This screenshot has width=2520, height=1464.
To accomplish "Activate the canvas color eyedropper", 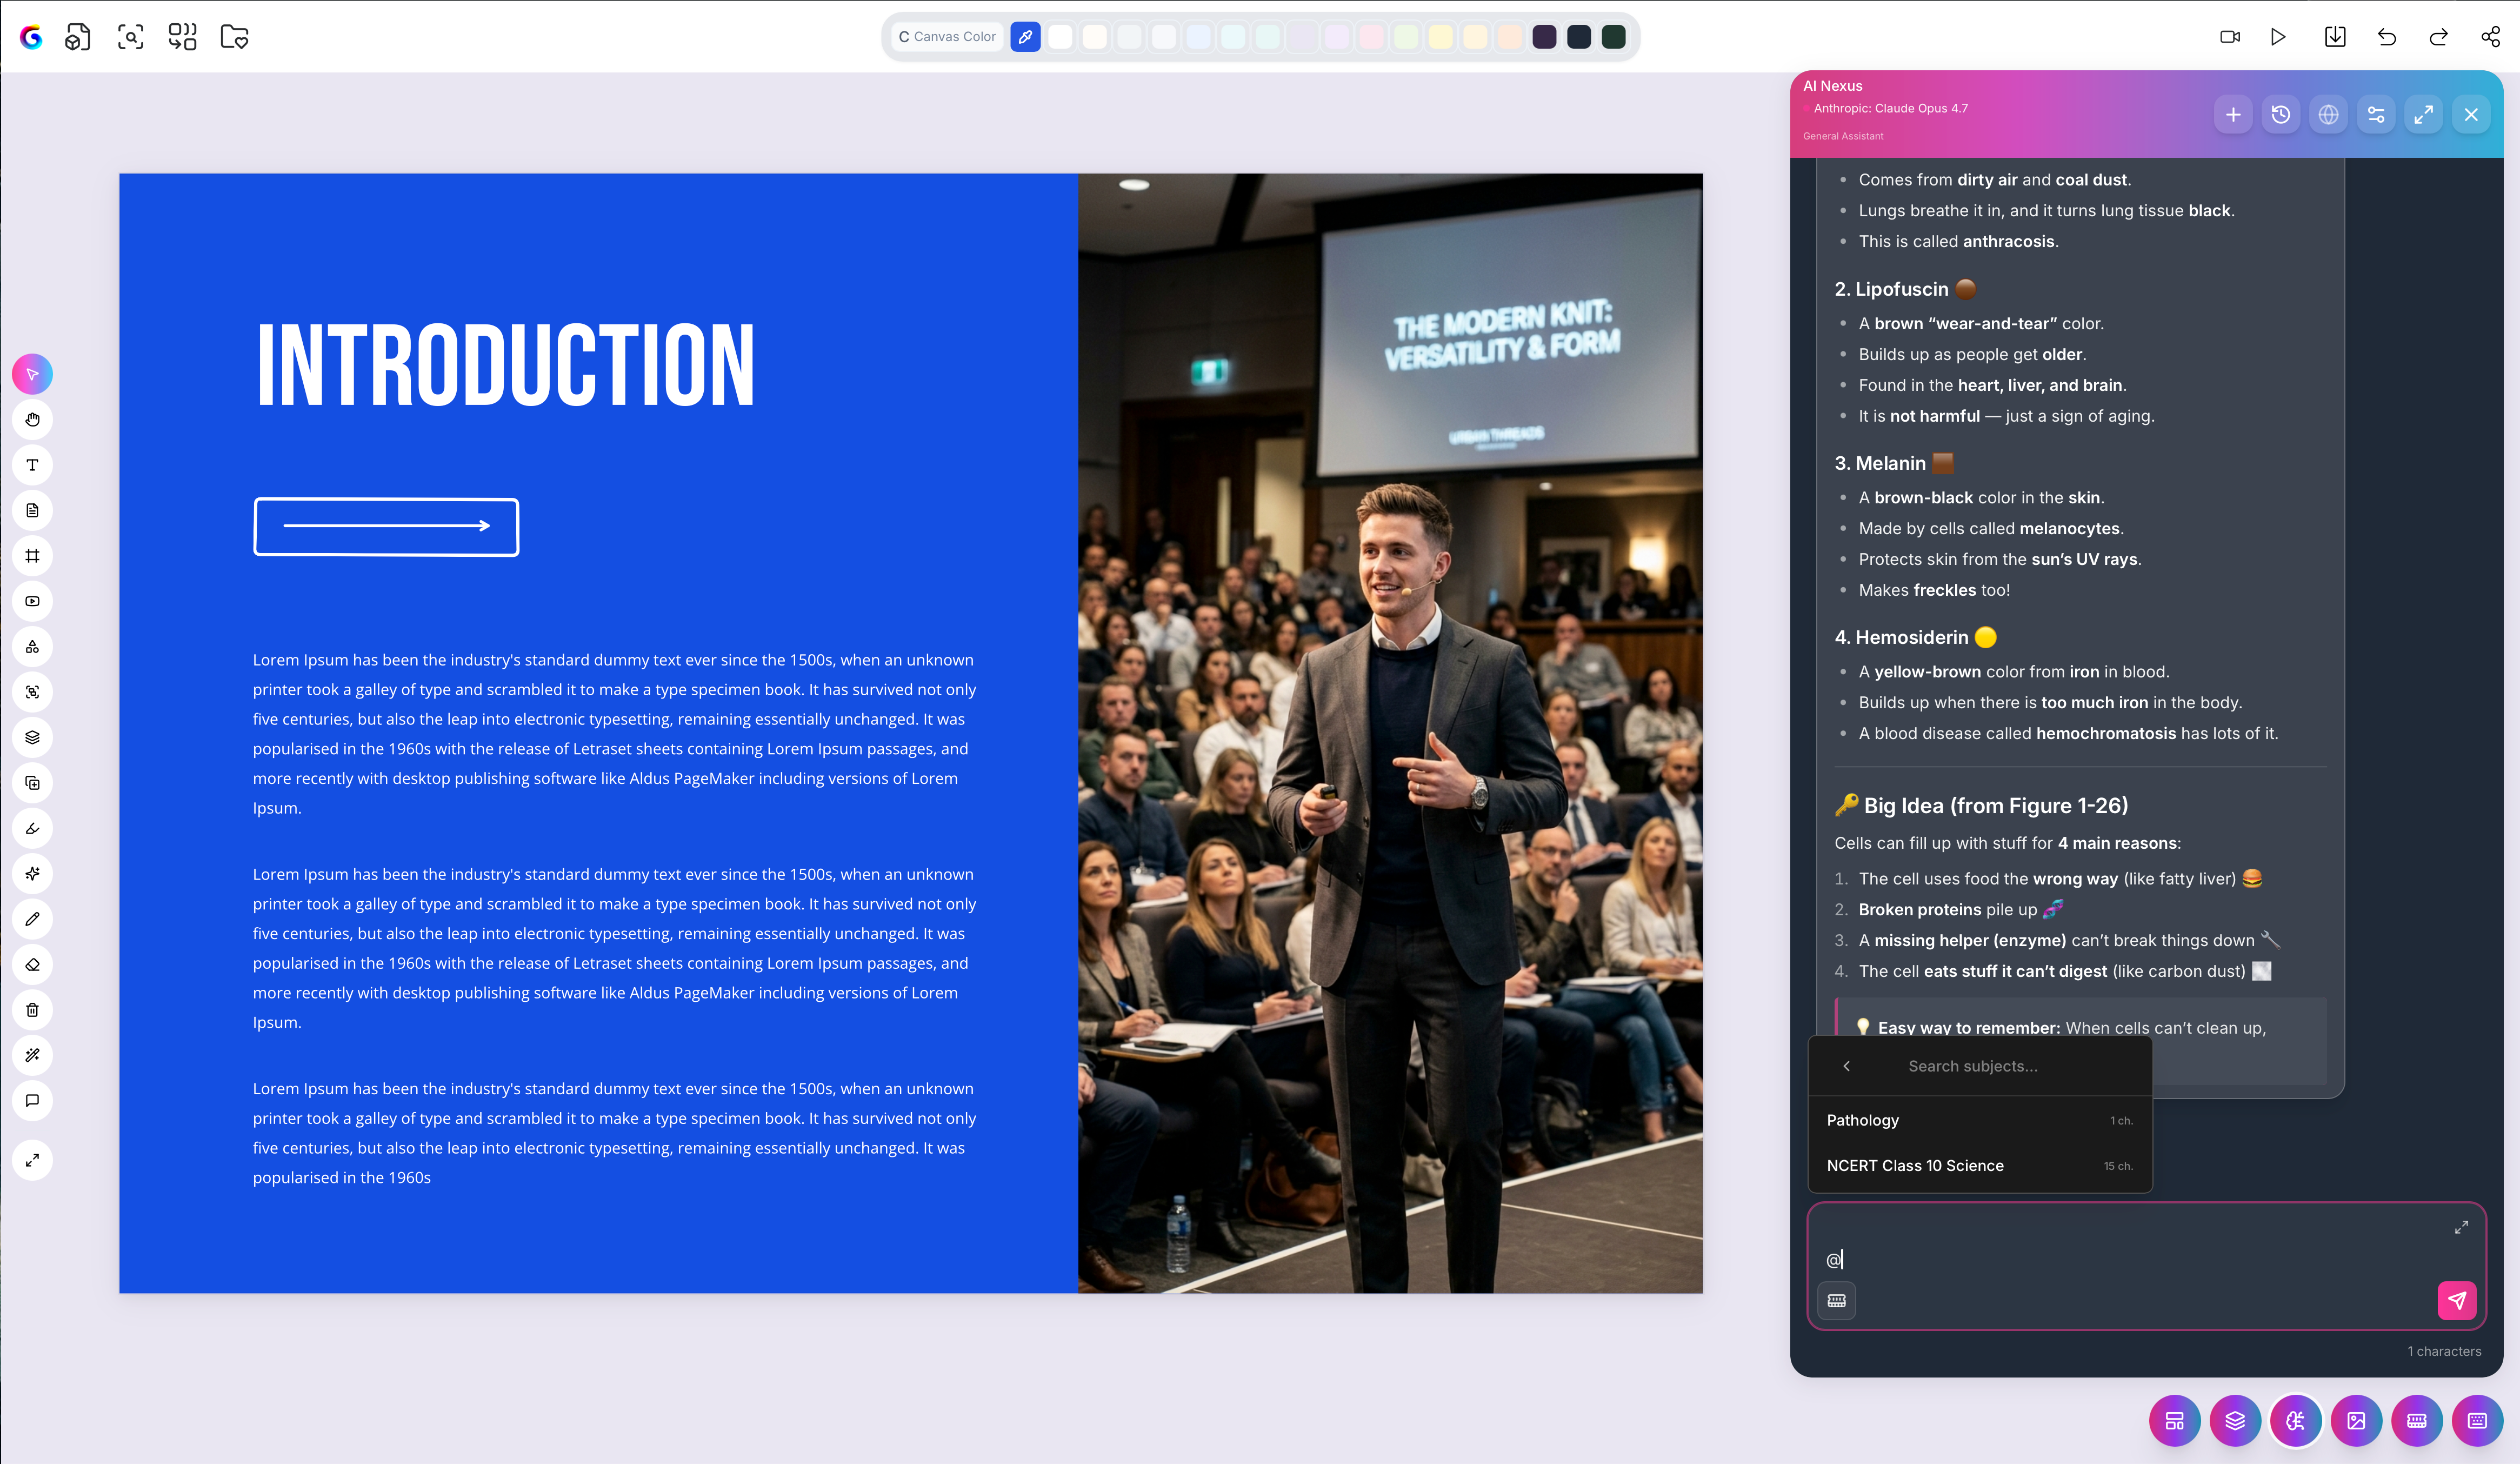I will click(x=1025, y=37).
